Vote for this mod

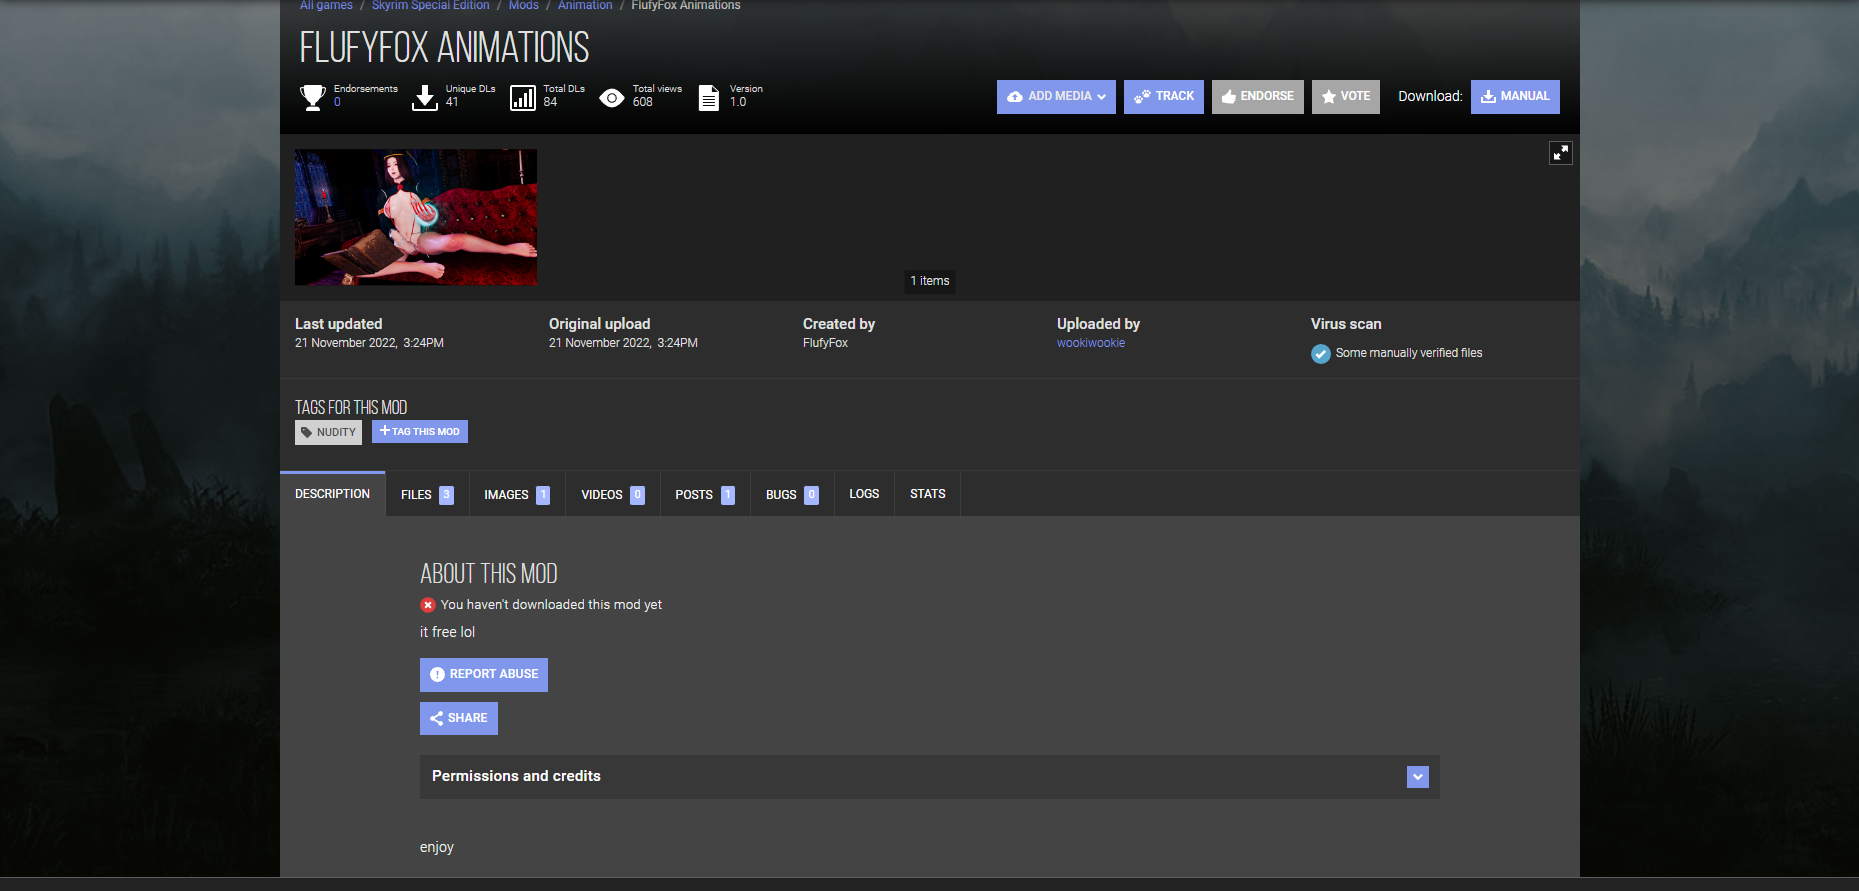[x=1346, y=97]
